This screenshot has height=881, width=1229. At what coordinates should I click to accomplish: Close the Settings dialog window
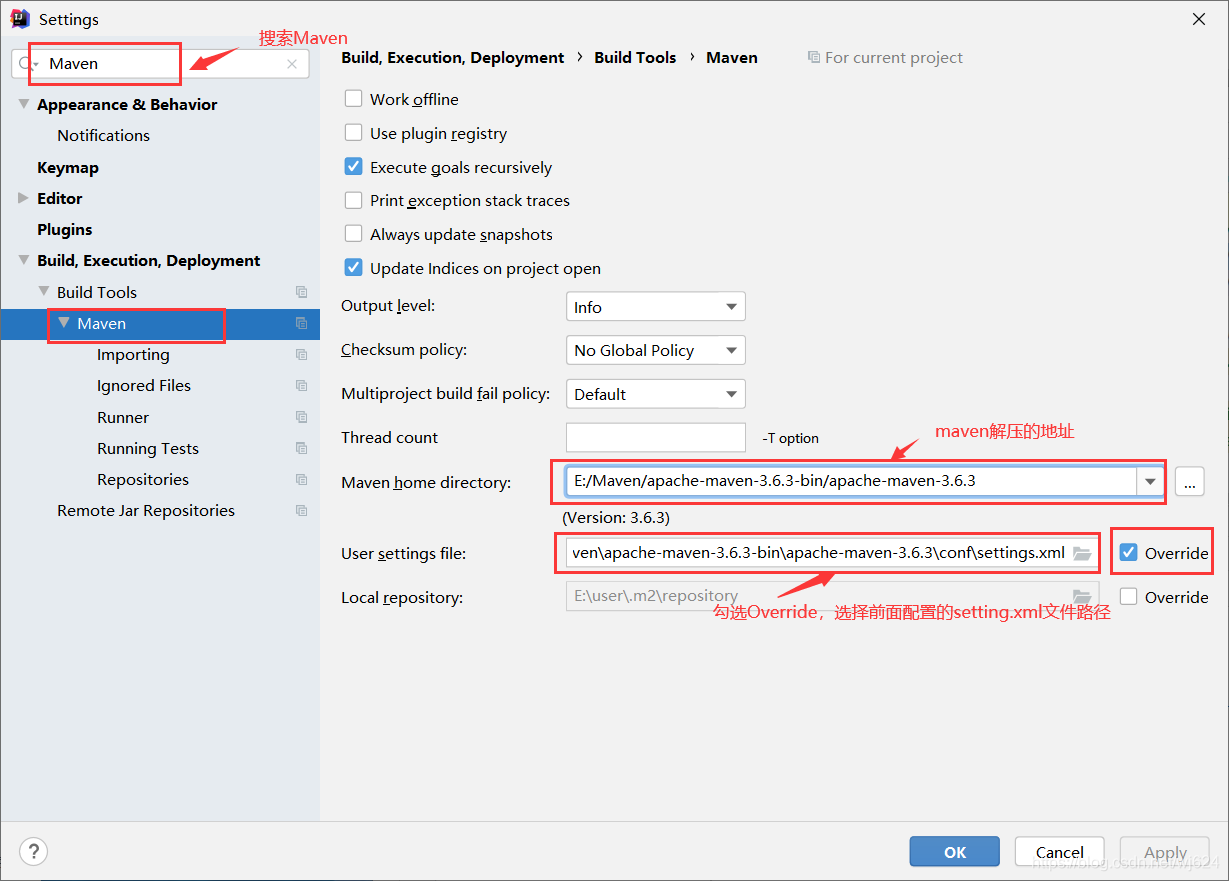pos(1198,19)
